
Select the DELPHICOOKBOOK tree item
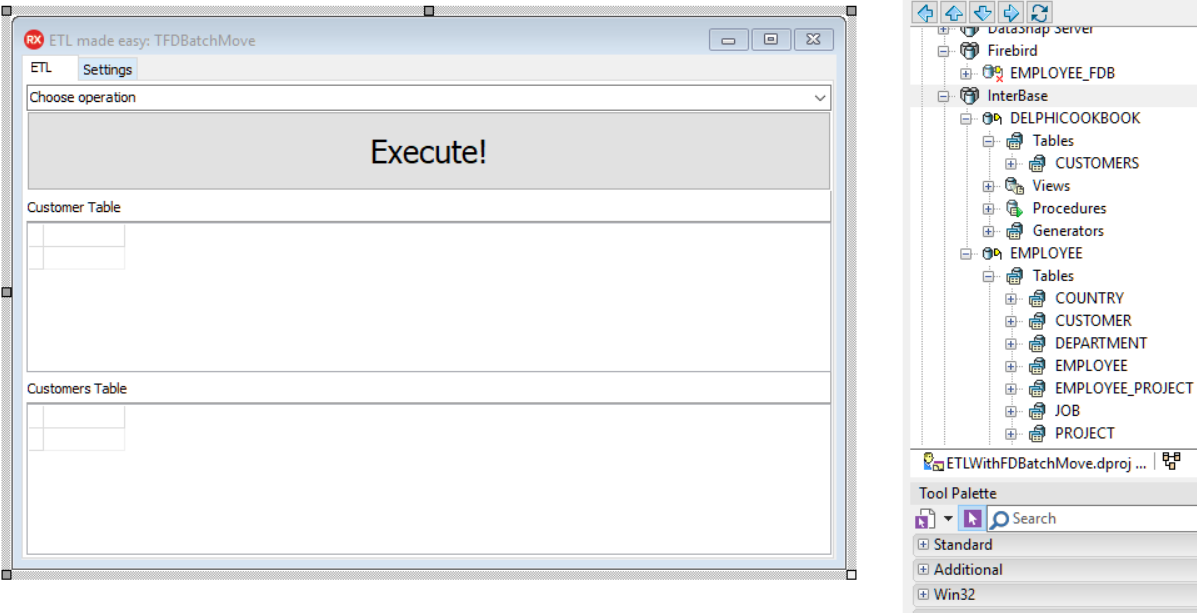click(1075, 118)
